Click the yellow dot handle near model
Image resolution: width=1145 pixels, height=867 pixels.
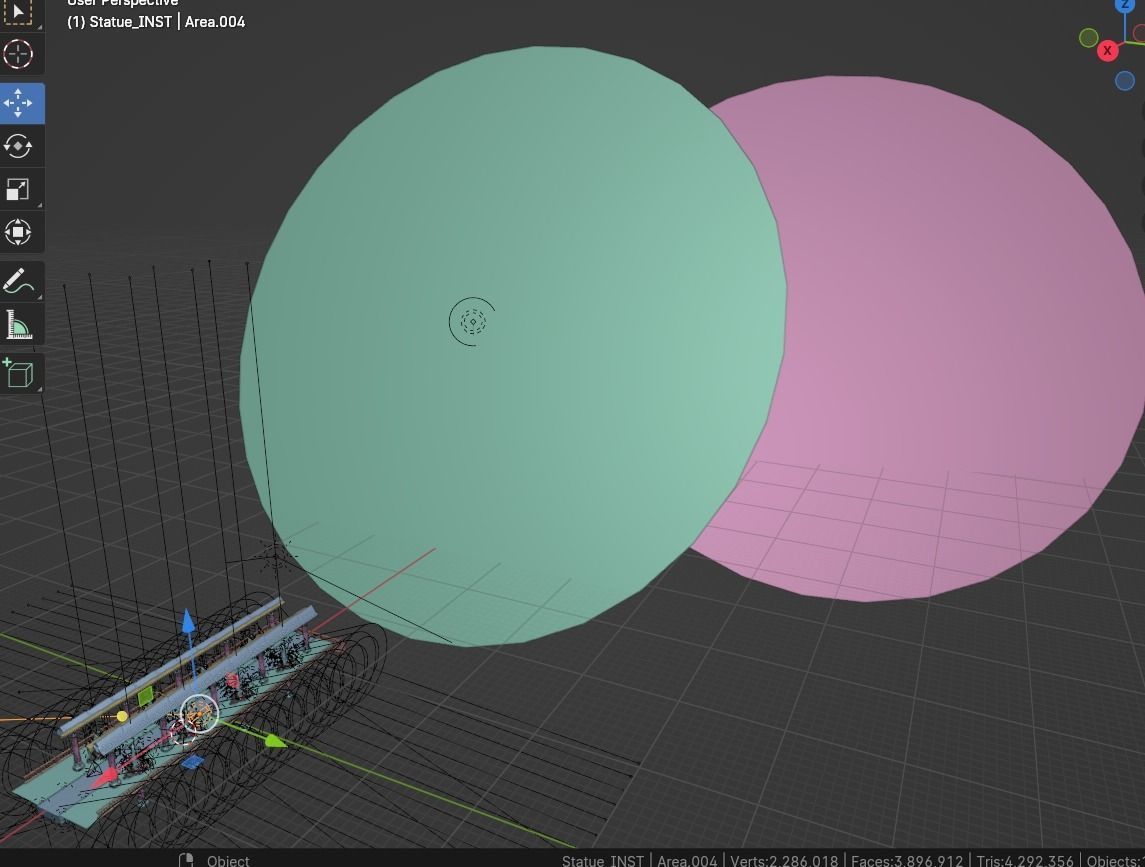122,717
